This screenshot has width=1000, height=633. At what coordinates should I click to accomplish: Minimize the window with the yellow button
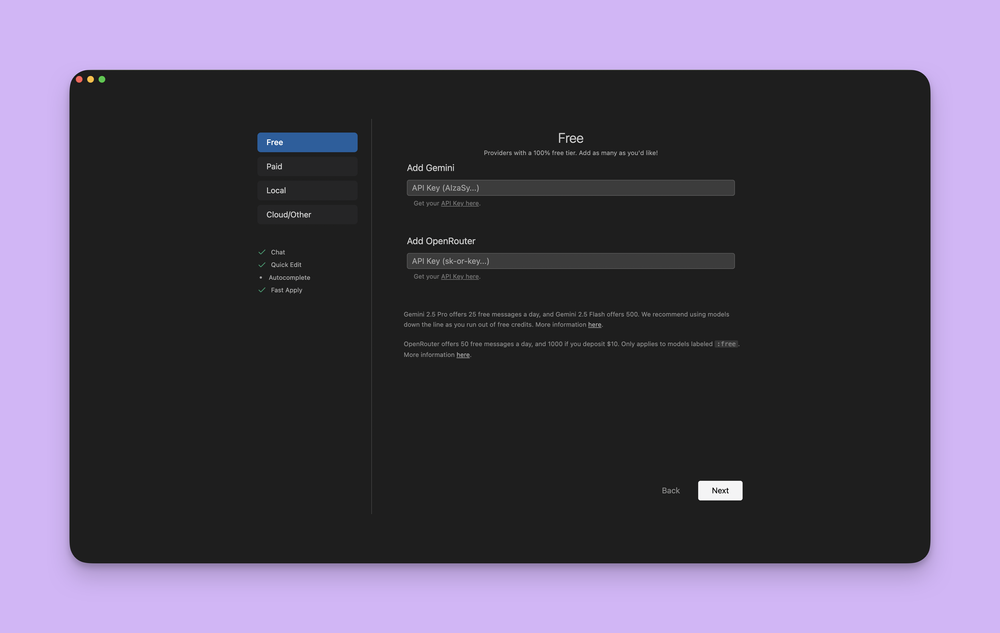pos(90,79)
